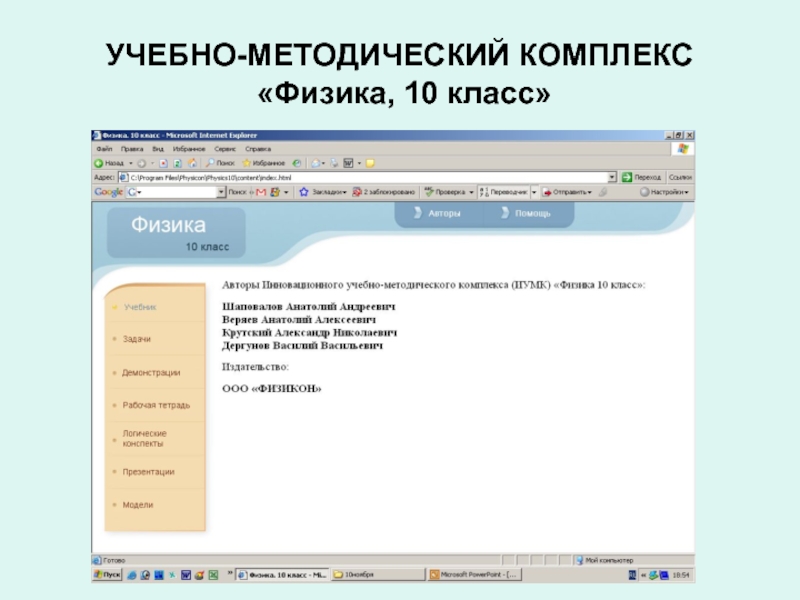This screenshot has width=800, height=600.
Task: Open the Back button history dropdown arrow
Action: point(131,163)
